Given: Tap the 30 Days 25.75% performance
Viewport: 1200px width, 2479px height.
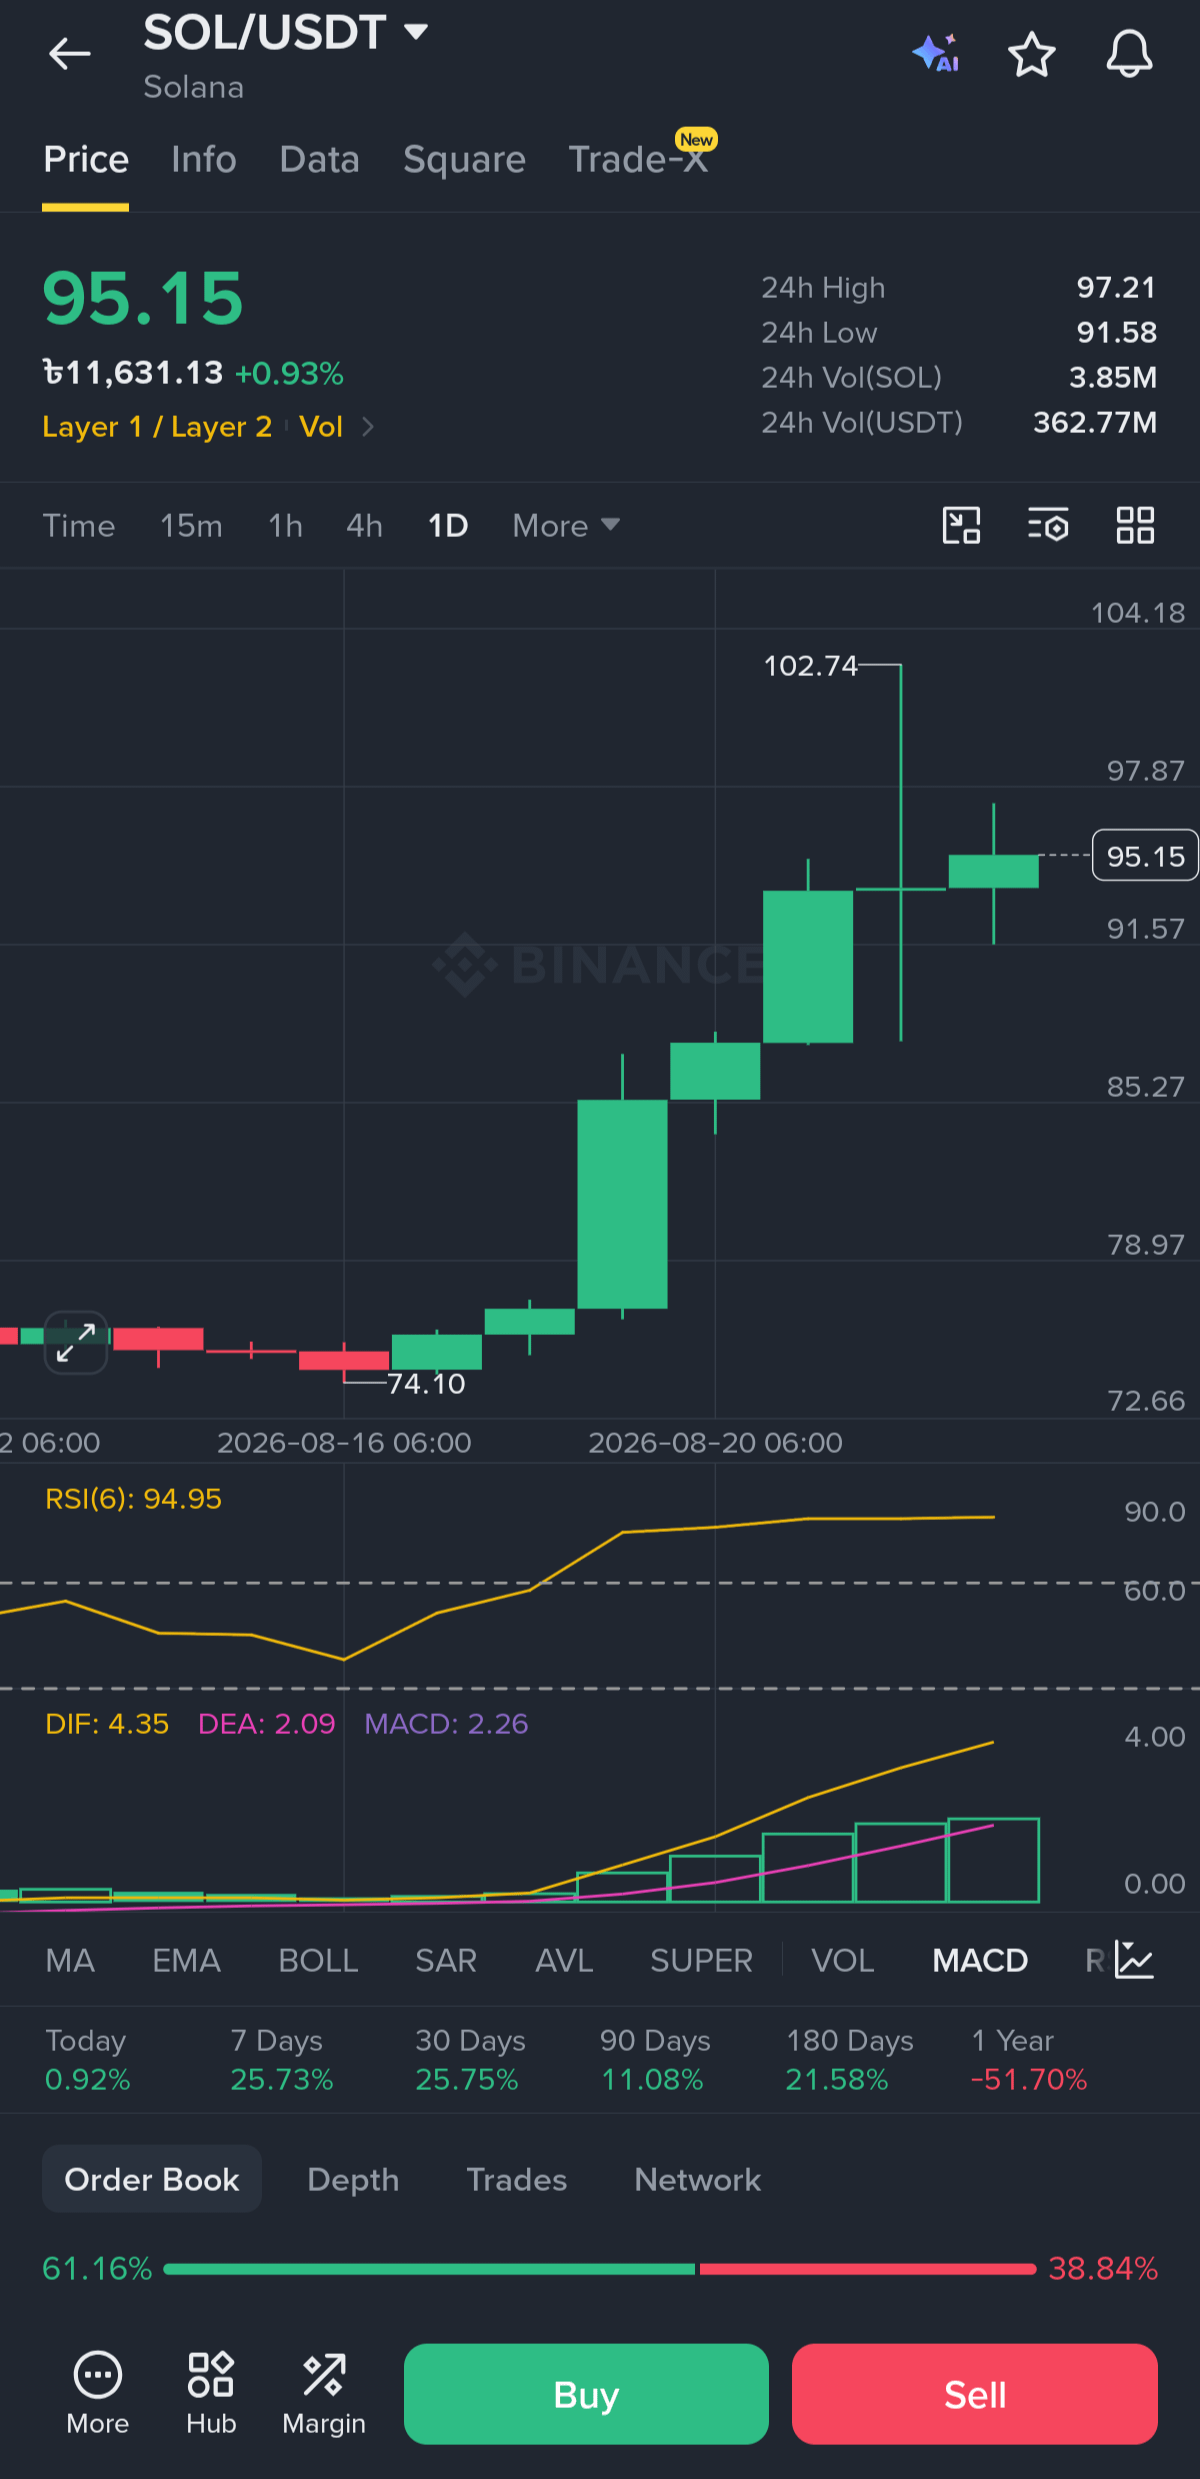Looking at the screenshot, I should pos(469,2060).
